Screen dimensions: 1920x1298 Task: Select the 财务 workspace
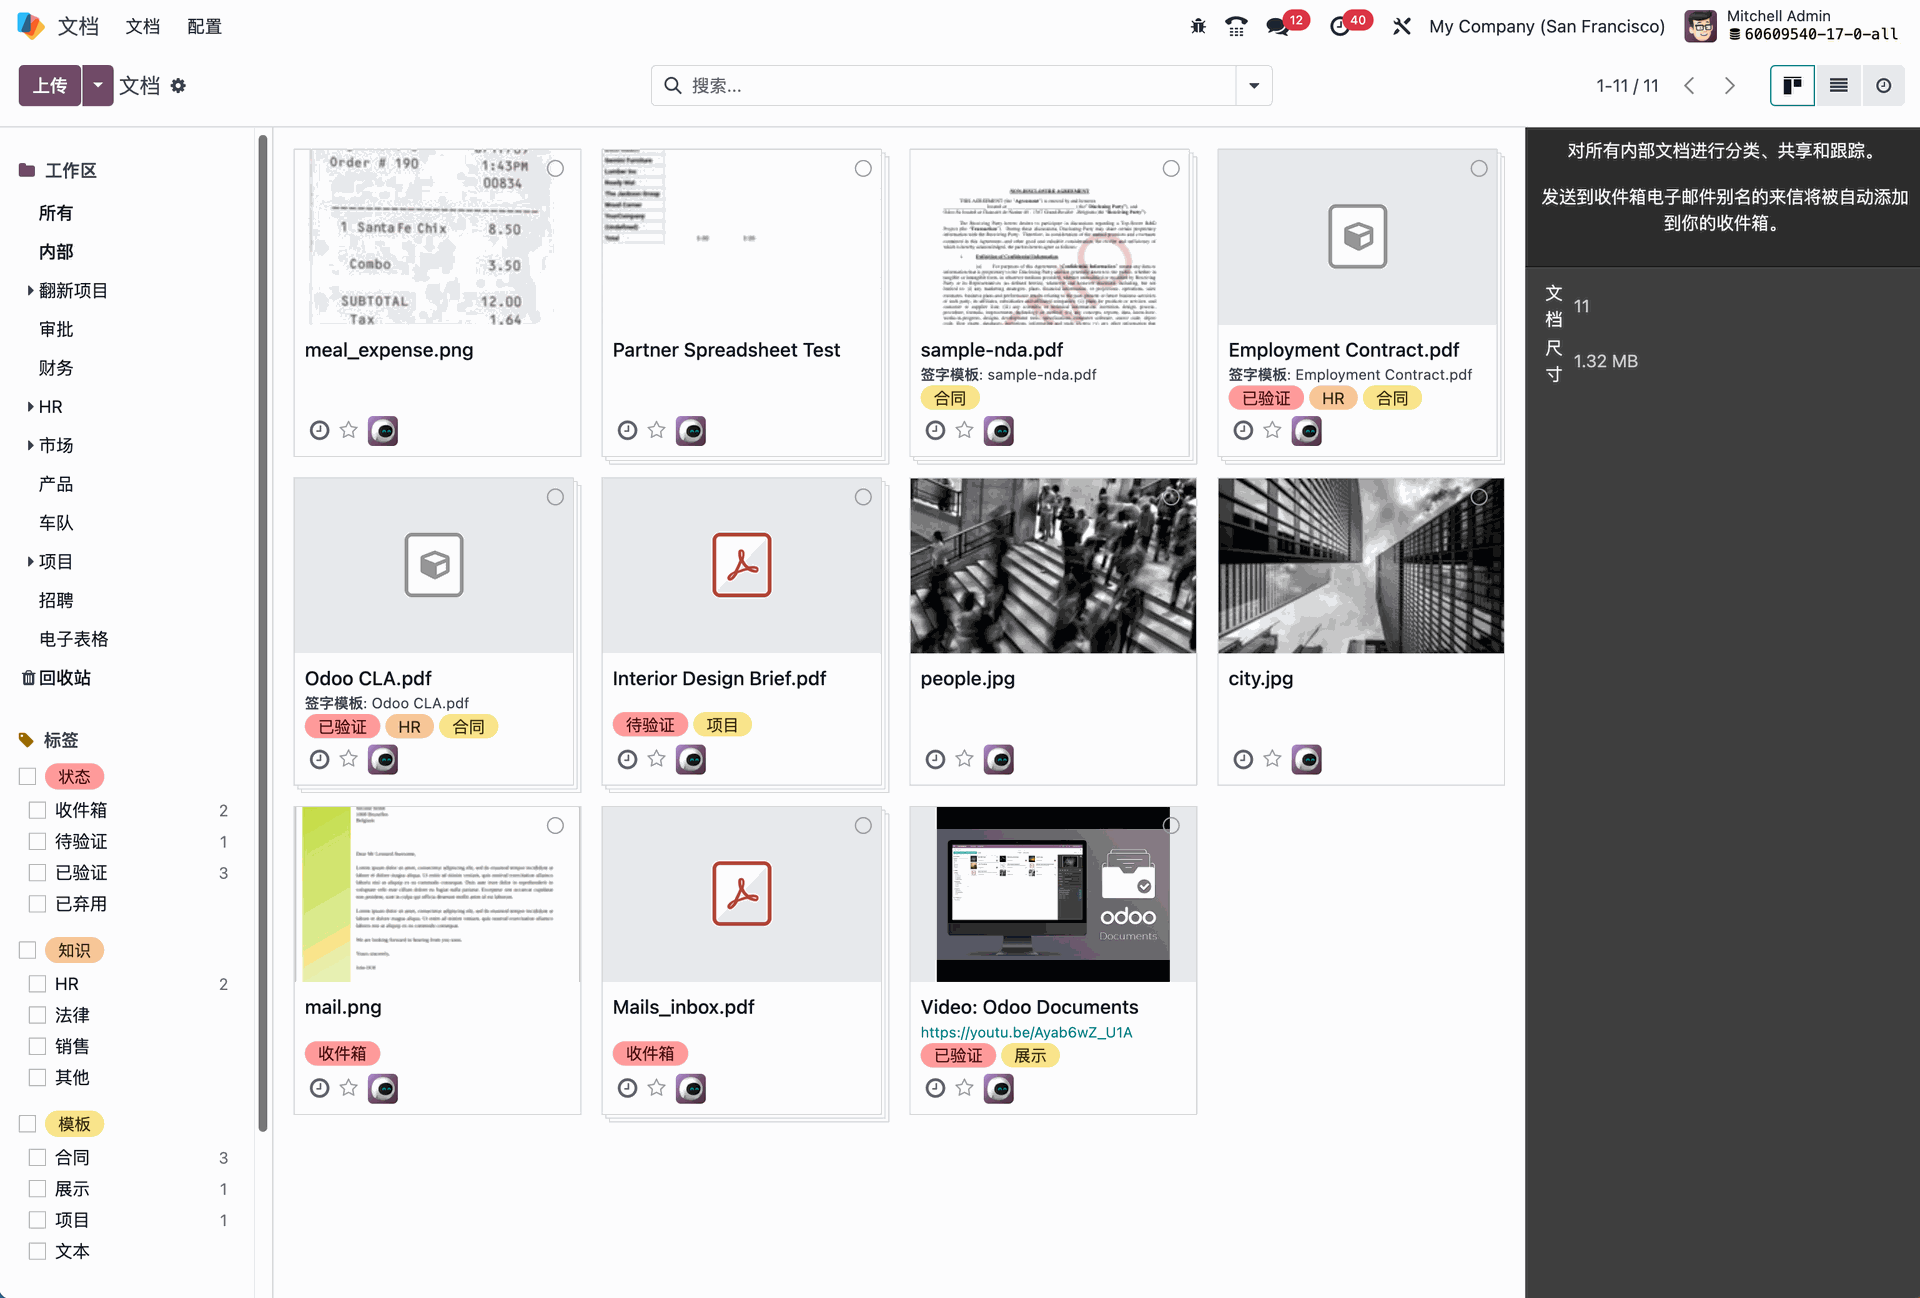56,368
